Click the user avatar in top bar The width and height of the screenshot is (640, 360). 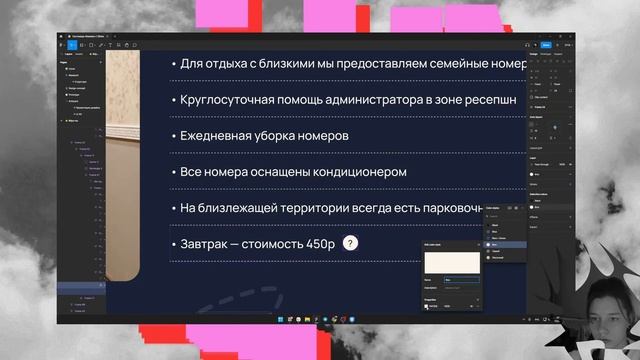536,44
